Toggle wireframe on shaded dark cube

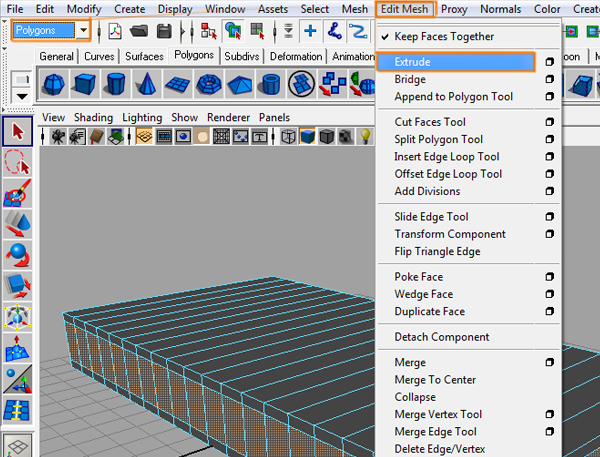click(x=326, y=137)
